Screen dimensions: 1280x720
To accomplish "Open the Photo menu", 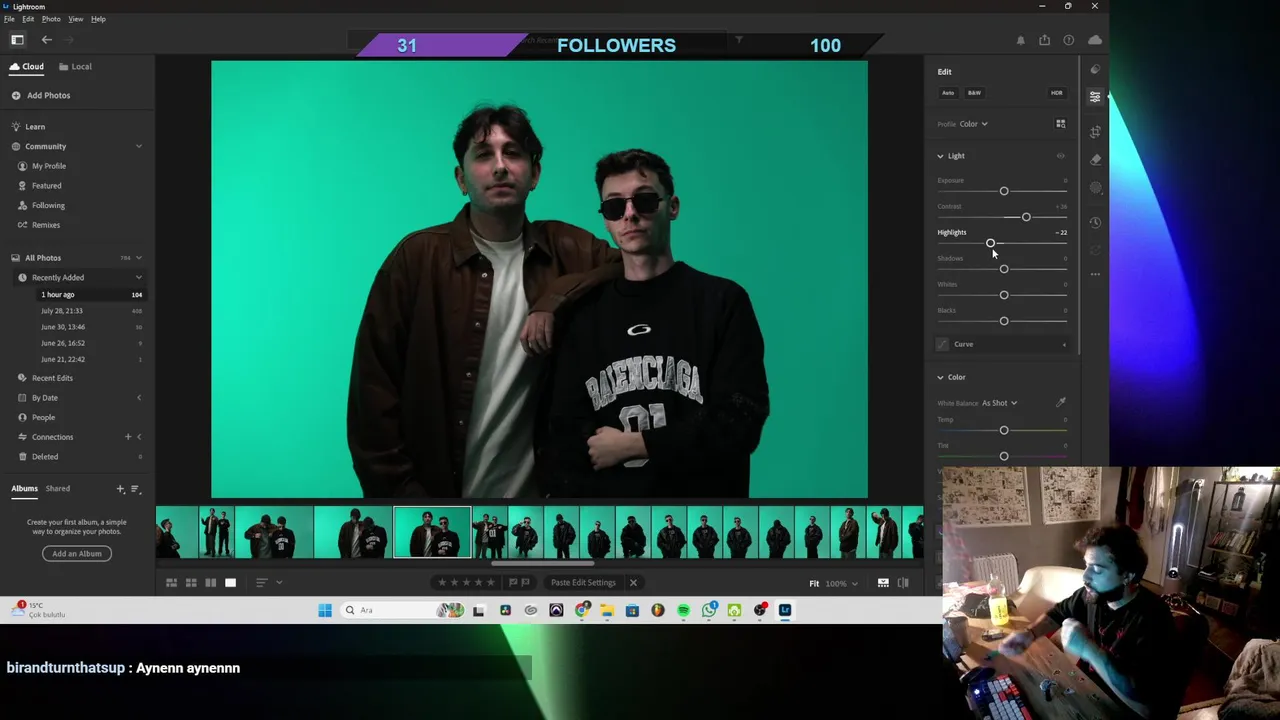I will click(51, 19).
